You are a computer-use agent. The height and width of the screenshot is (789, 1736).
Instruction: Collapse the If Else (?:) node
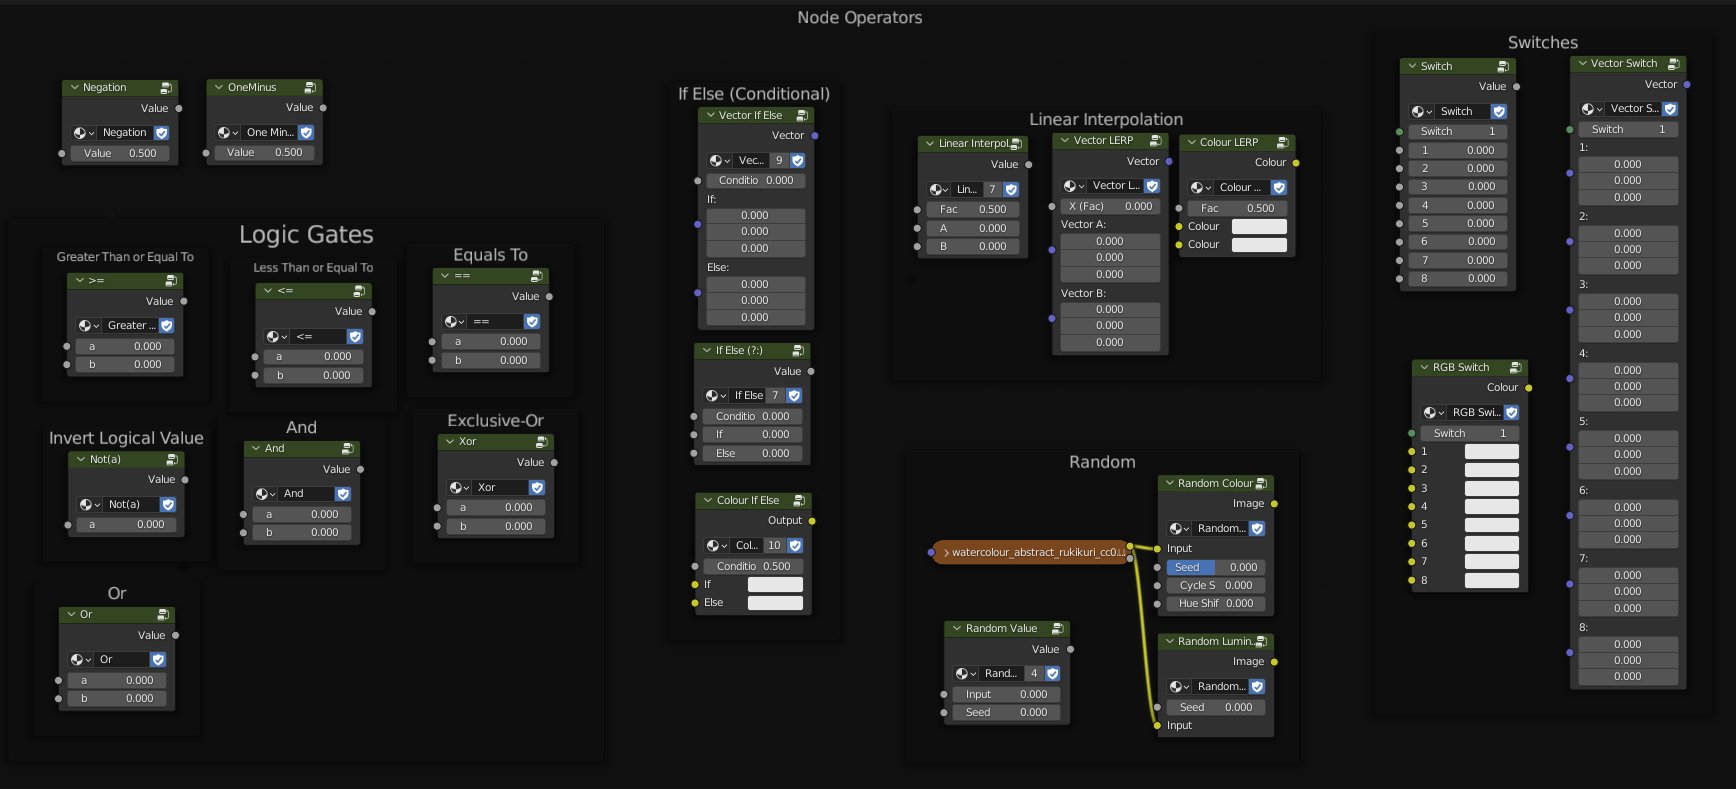[706, 351]
